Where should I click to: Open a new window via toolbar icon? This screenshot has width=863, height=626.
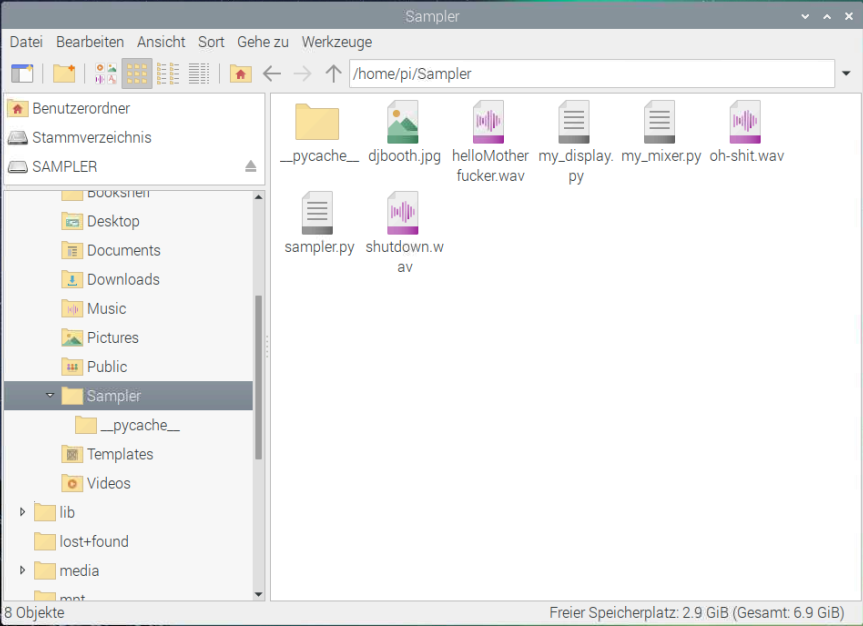(x=22, y=73)
